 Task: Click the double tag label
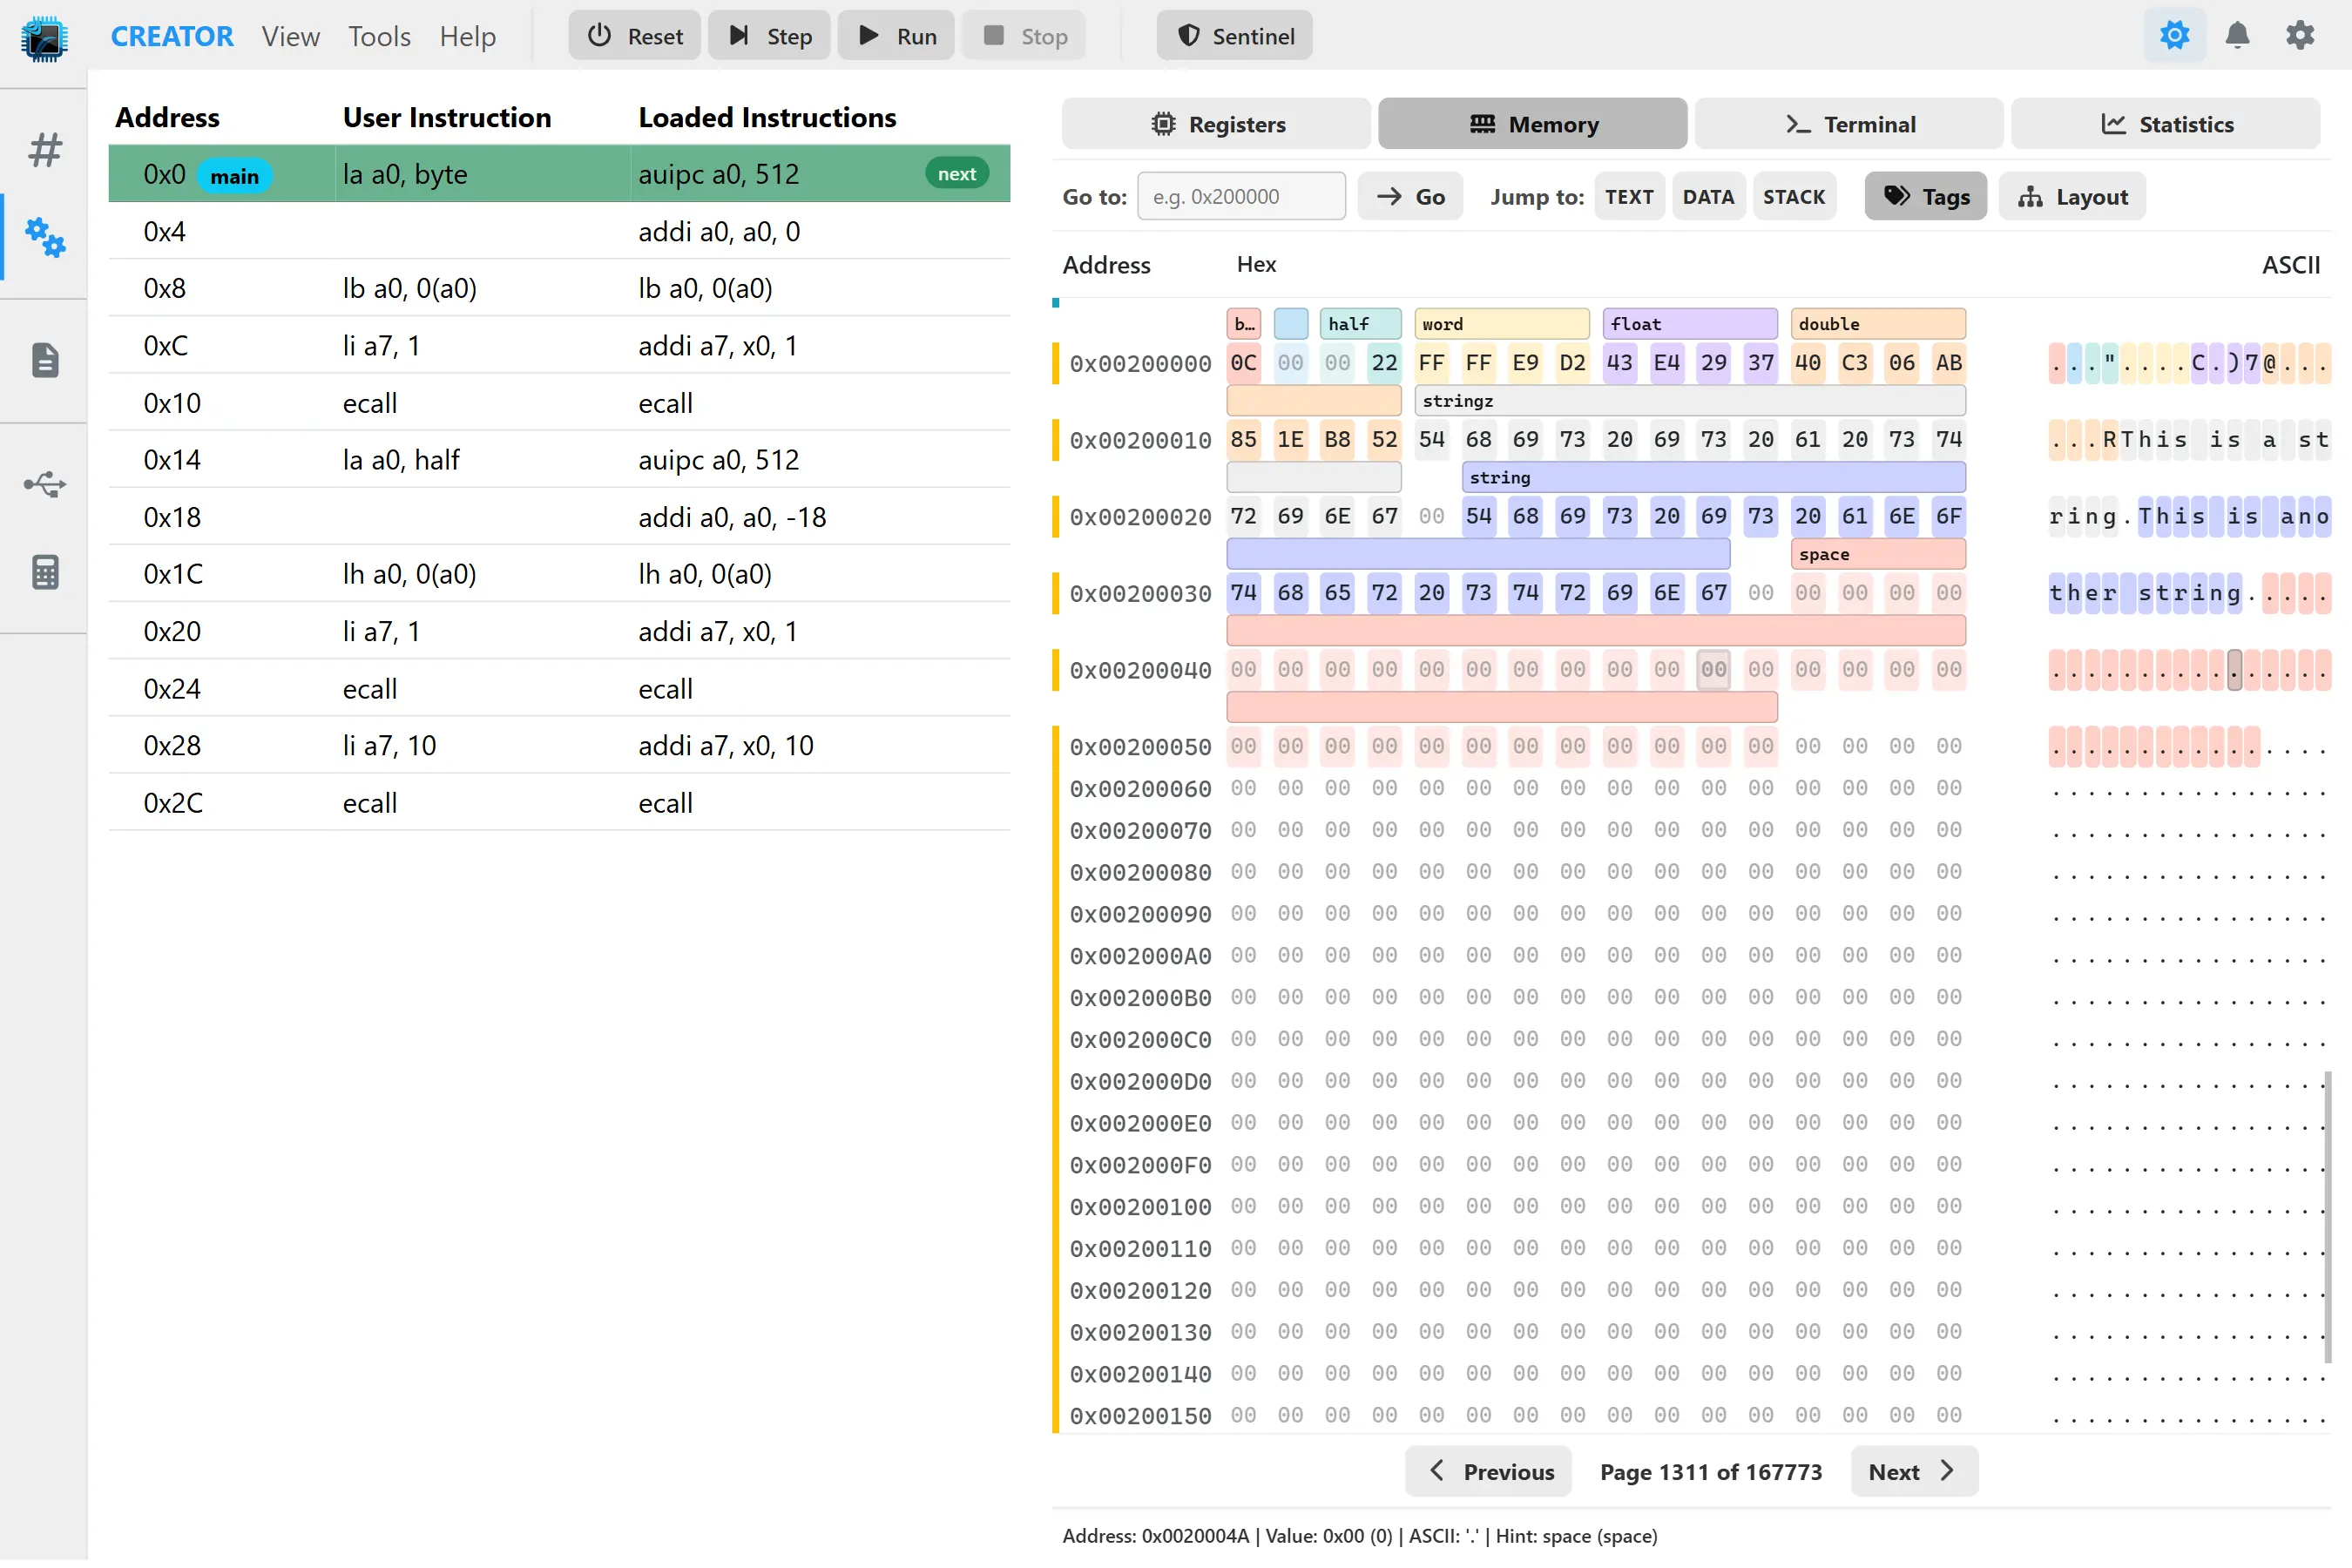pyautogui.click(x=1878, y=324)
